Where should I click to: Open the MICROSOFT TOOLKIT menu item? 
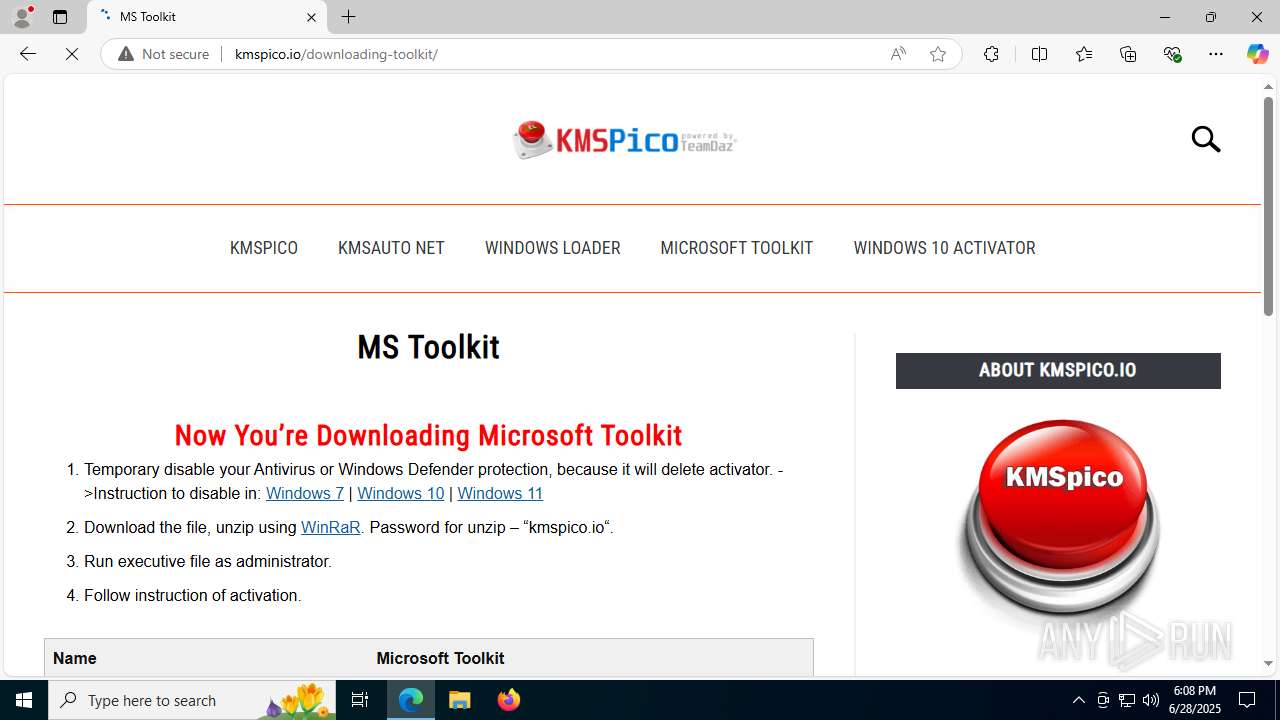737,248
